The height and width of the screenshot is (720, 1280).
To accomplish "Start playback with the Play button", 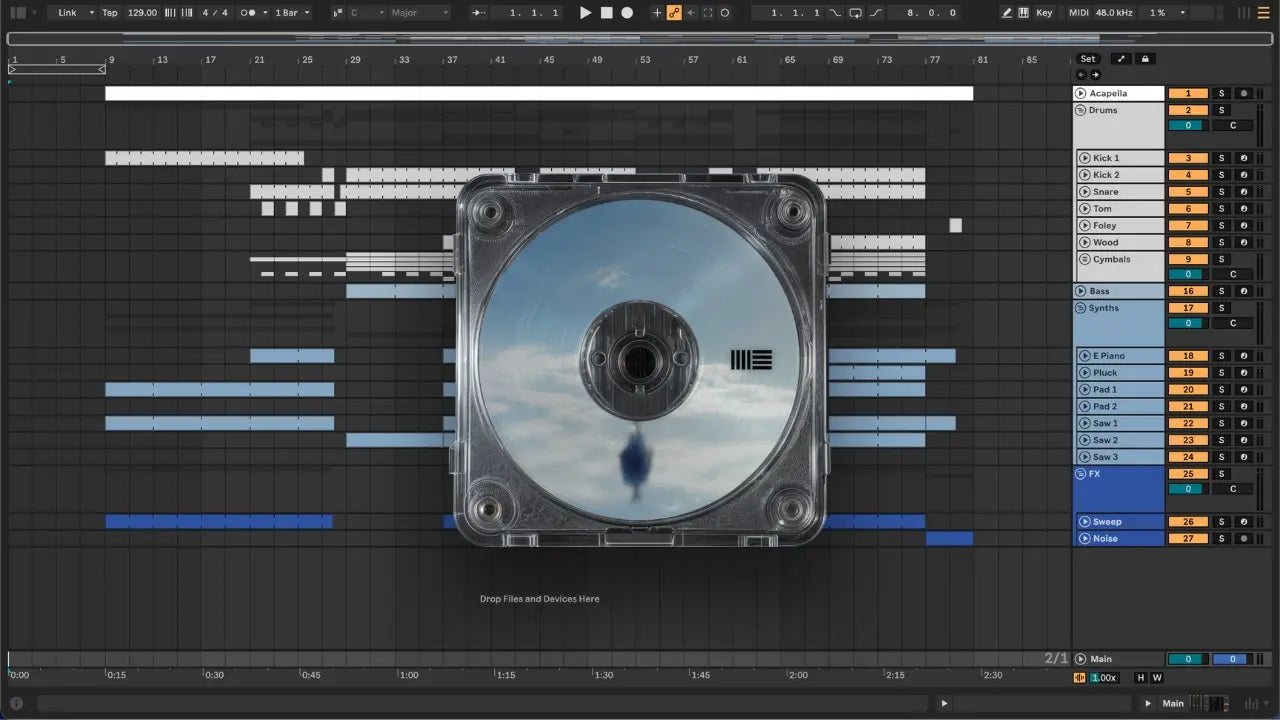I will (586, 13).
